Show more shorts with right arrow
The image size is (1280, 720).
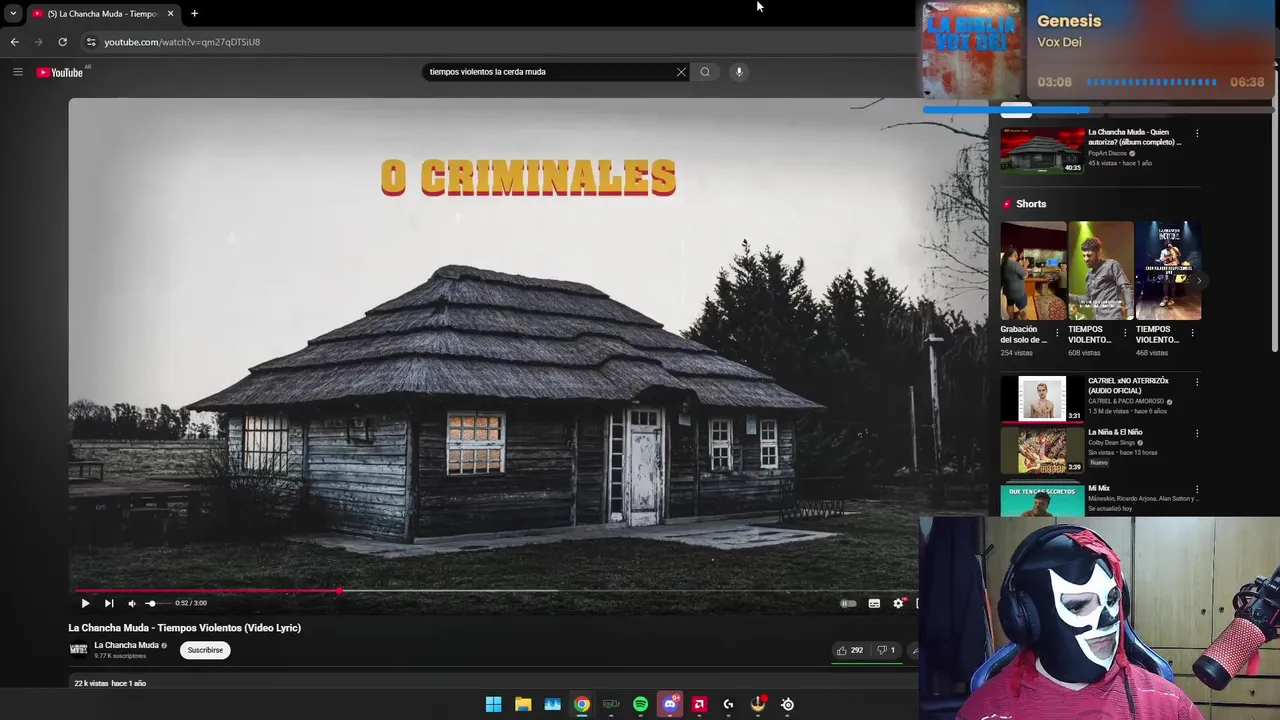click(1198, 280)
